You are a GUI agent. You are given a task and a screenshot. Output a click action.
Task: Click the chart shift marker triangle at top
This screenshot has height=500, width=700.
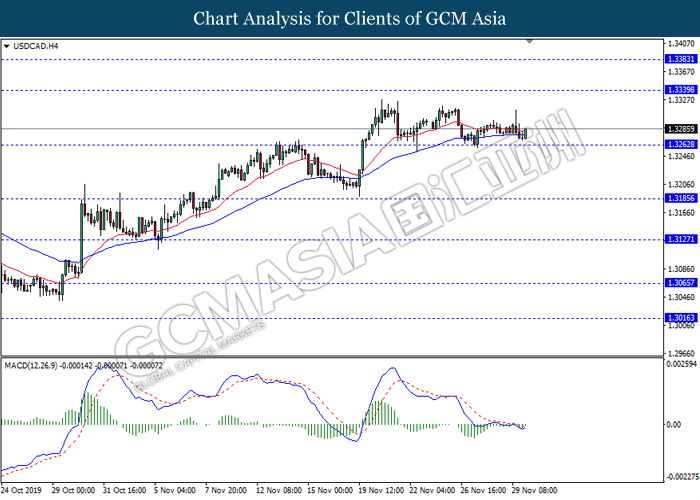point(531,42)
